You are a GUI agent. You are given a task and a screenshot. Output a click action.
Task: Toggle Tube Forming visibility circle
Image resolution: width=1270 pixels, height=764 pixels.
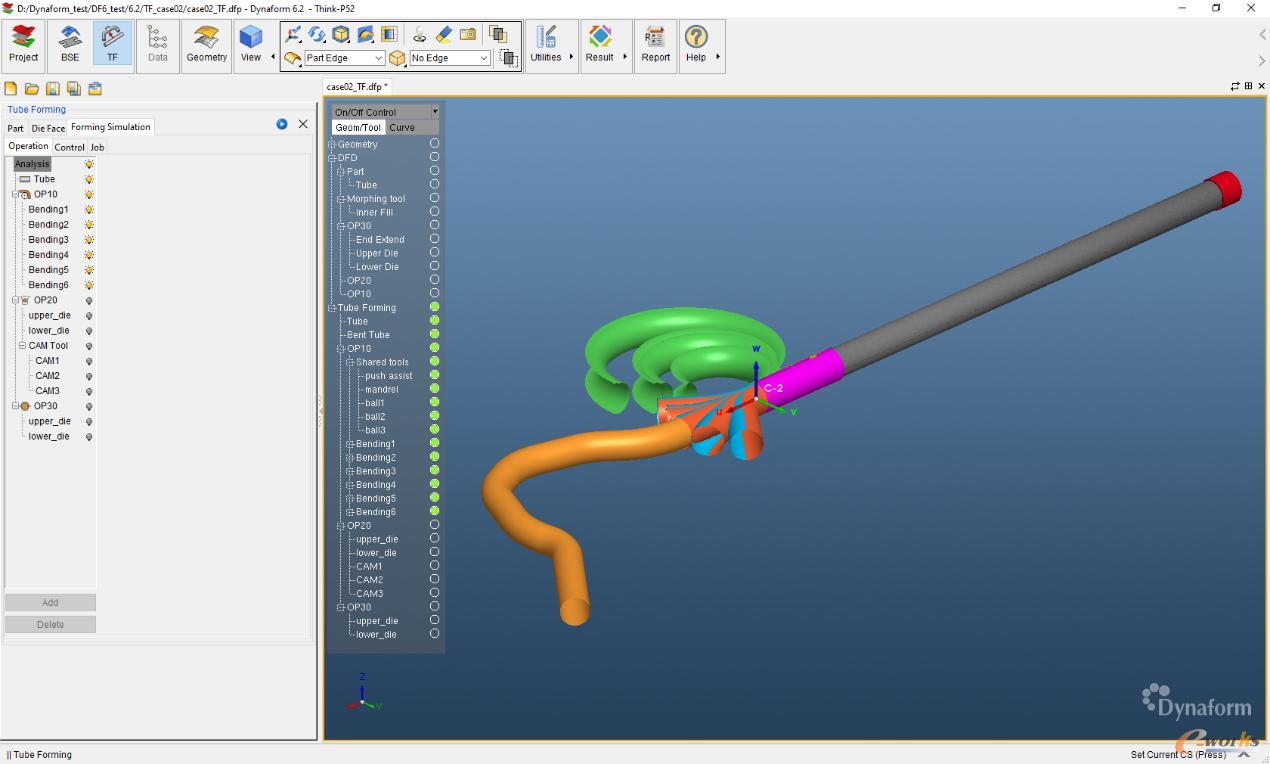pos(434,307)
